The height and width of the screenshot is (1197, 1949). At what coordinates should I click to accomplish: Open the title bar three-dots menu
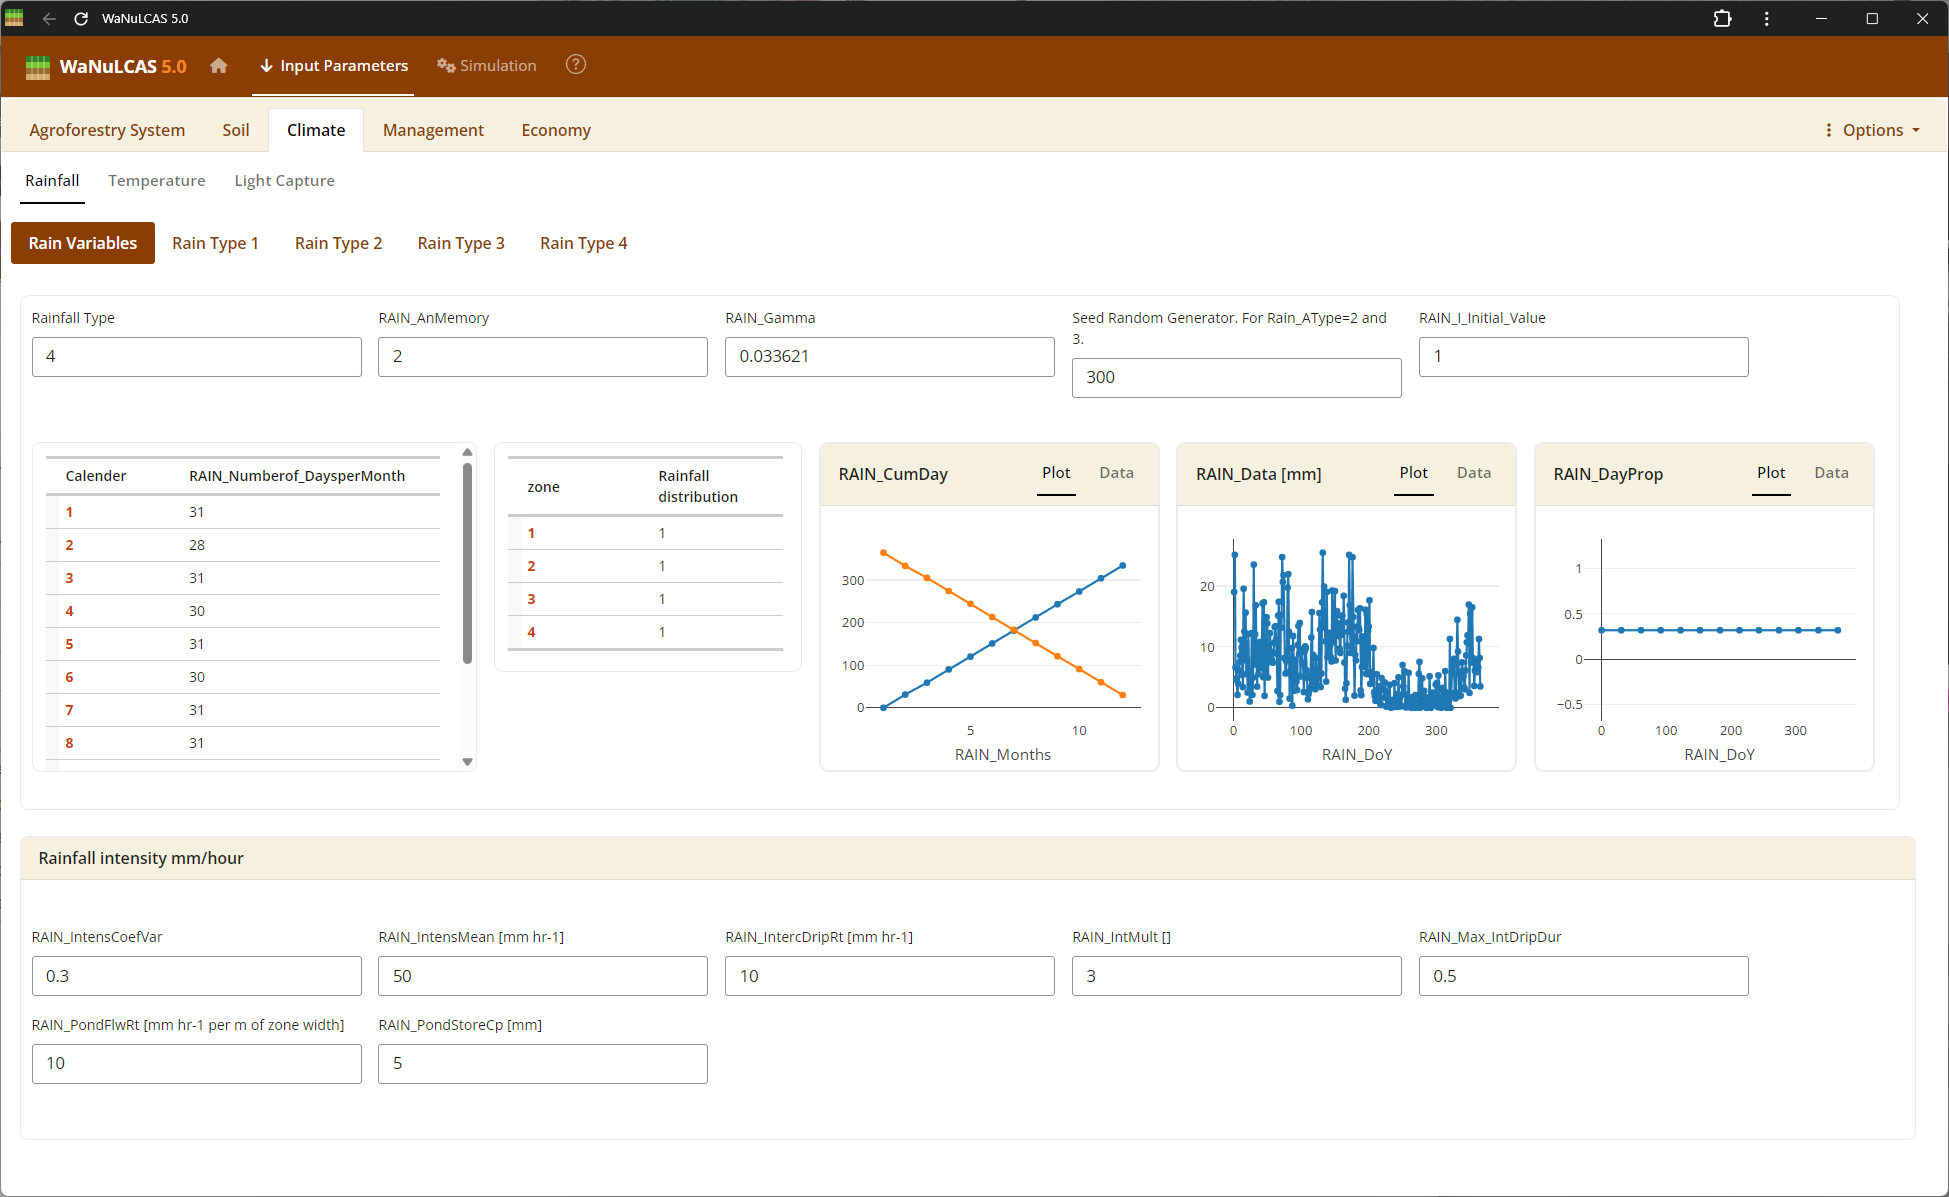1767,19
